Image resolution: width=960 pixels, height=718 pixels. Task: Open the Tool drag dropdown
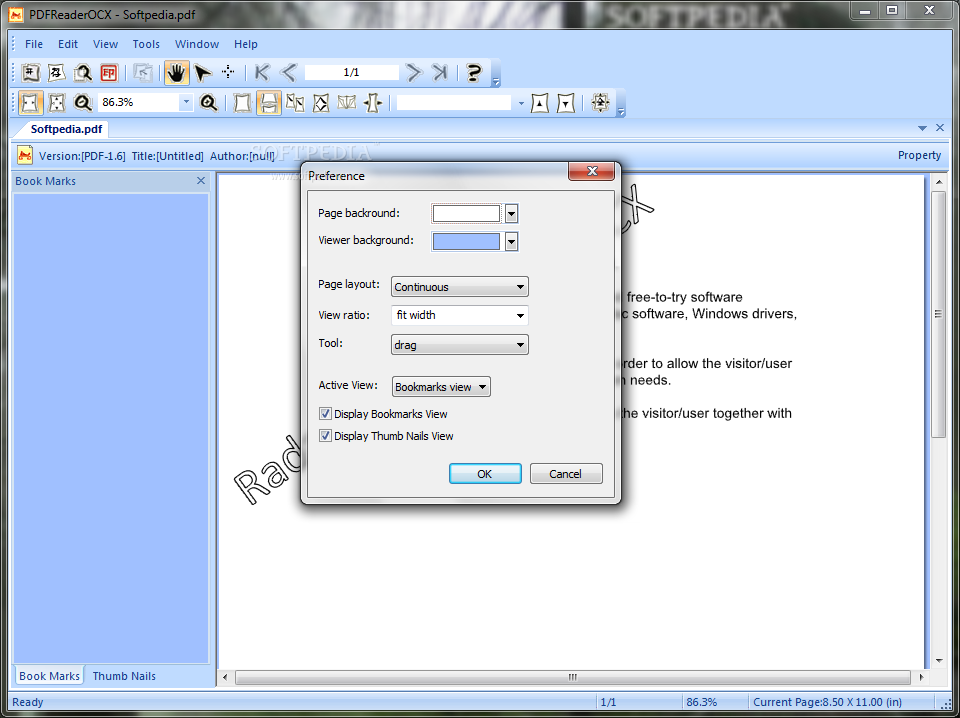tap(460, 345)
